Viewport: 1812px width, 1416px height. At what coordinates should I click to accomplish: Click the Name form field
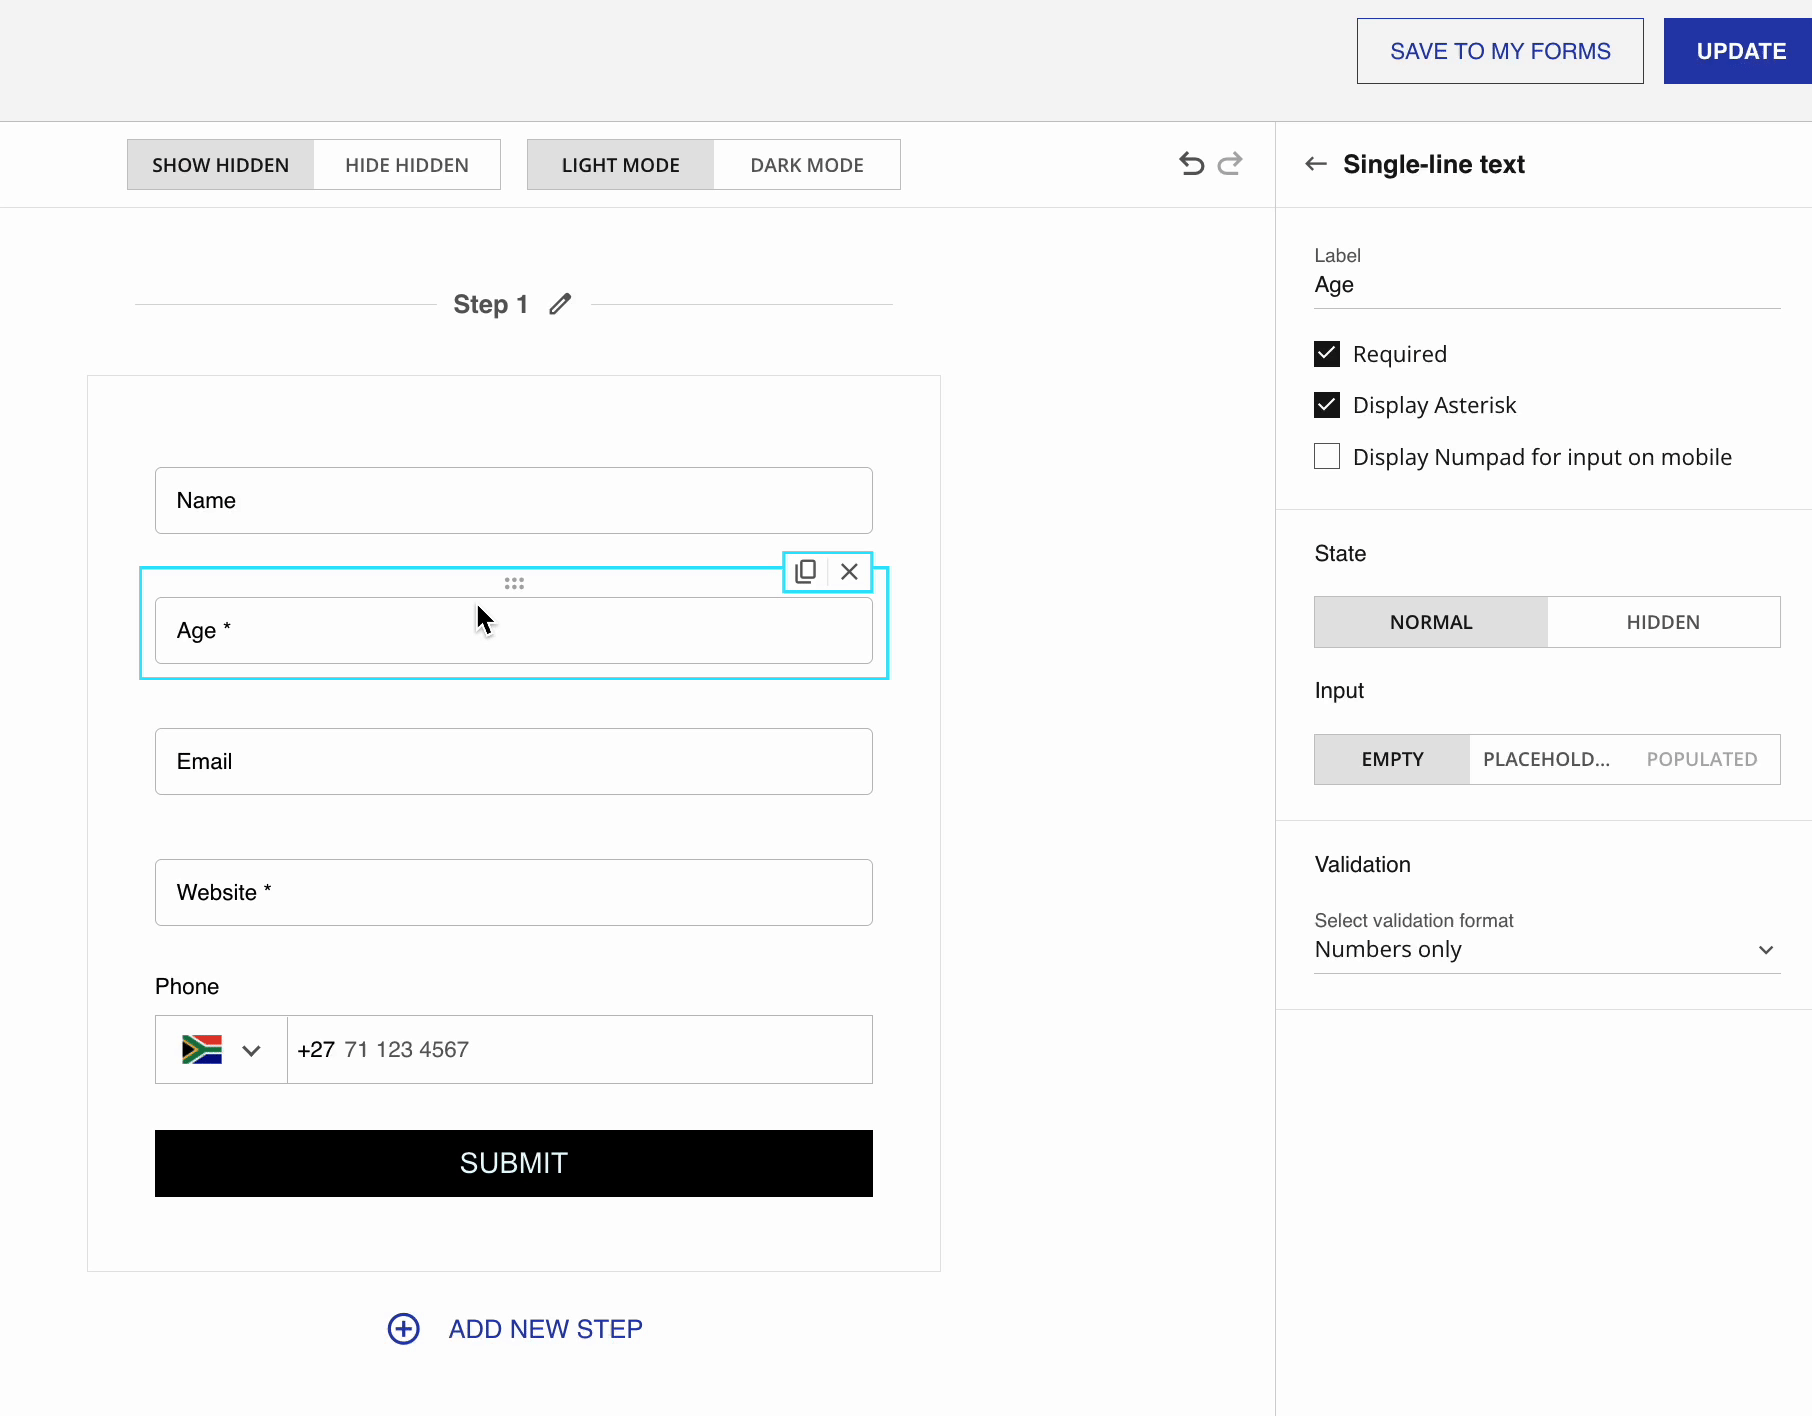514,500
